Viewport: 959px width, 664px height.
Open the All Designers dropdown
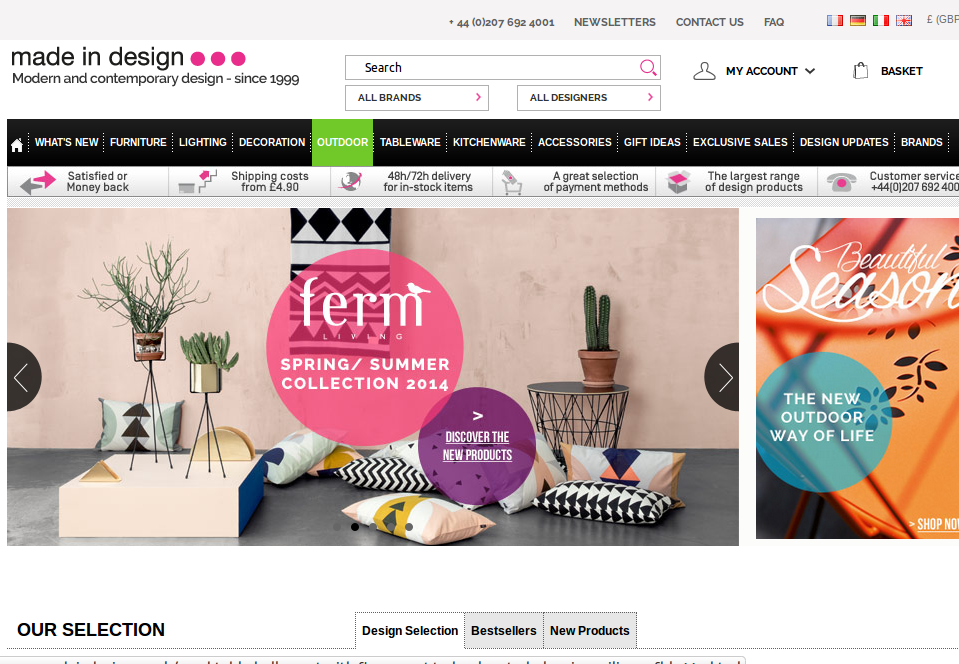(588, 98)
